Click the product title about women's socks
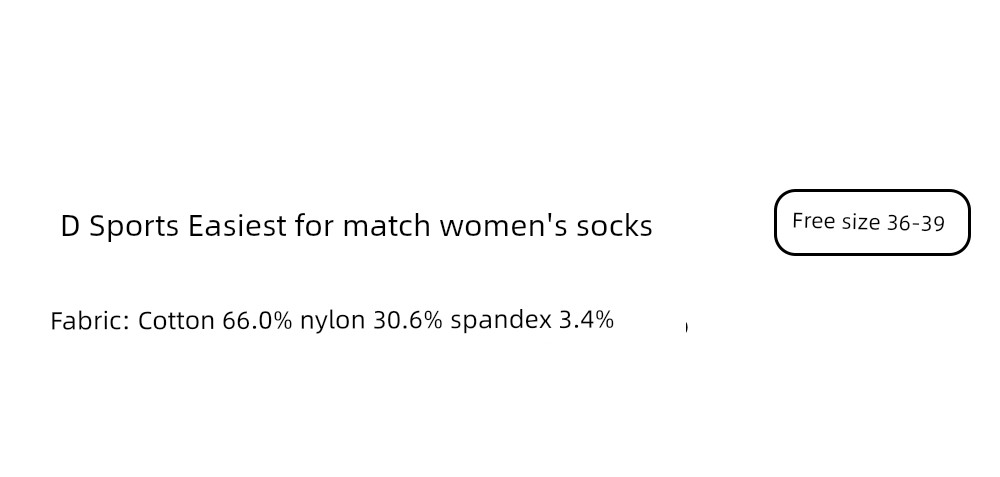Image resolution: width=1000 pixels, height=477 pixels. (357, 226)
